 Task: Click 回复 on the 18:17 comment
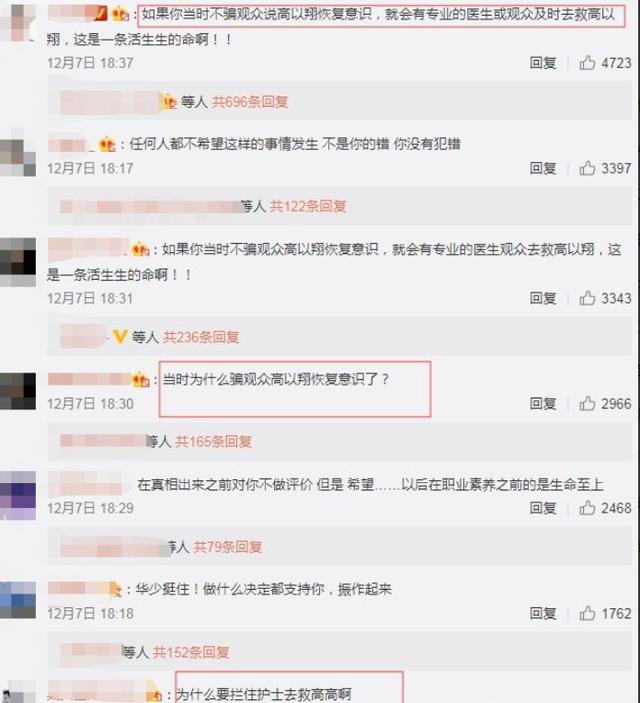coord(543,168)
